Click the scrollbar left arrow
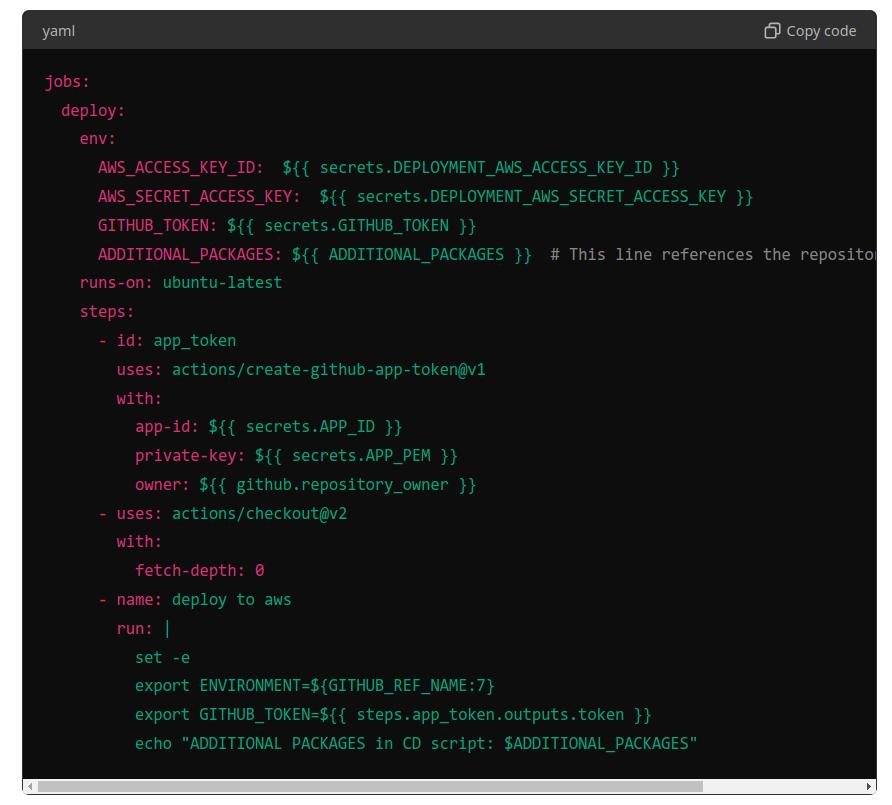This screenshot has width=892, height=805. [30, 786]
